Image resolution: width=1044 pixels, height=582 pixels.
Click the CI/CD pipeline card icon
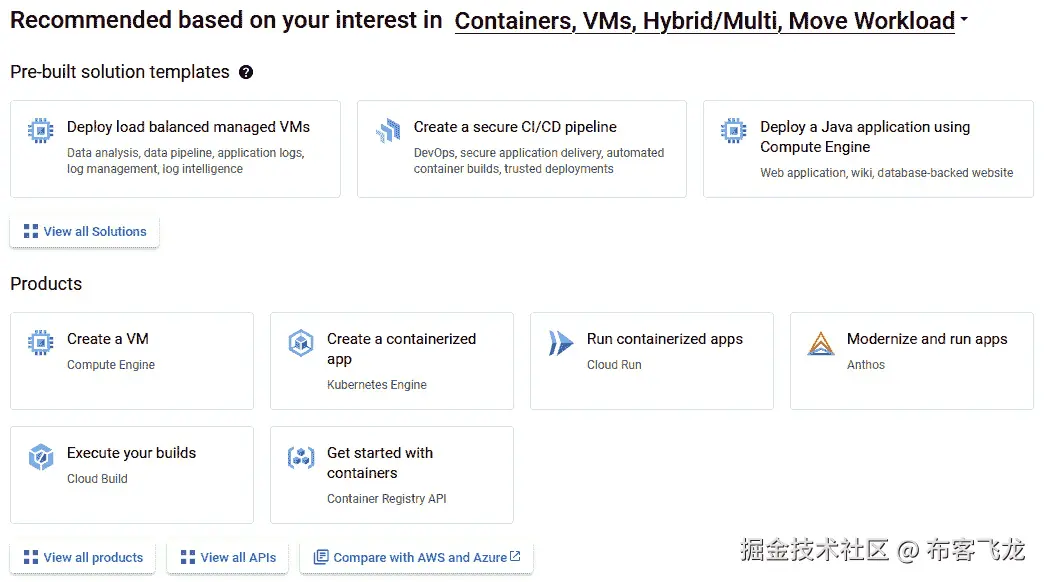(388, 130)
